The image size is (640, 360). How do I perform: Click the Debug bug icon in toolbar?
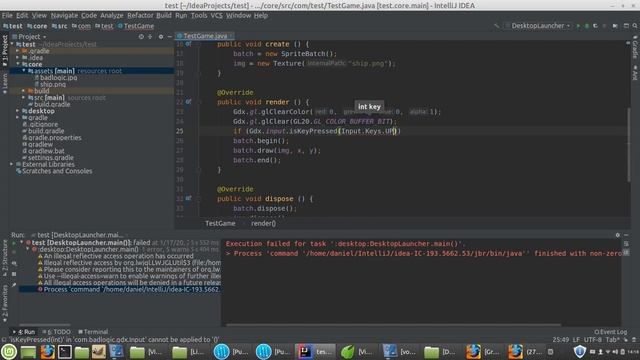pyautogui.click(x=587, y=26)
